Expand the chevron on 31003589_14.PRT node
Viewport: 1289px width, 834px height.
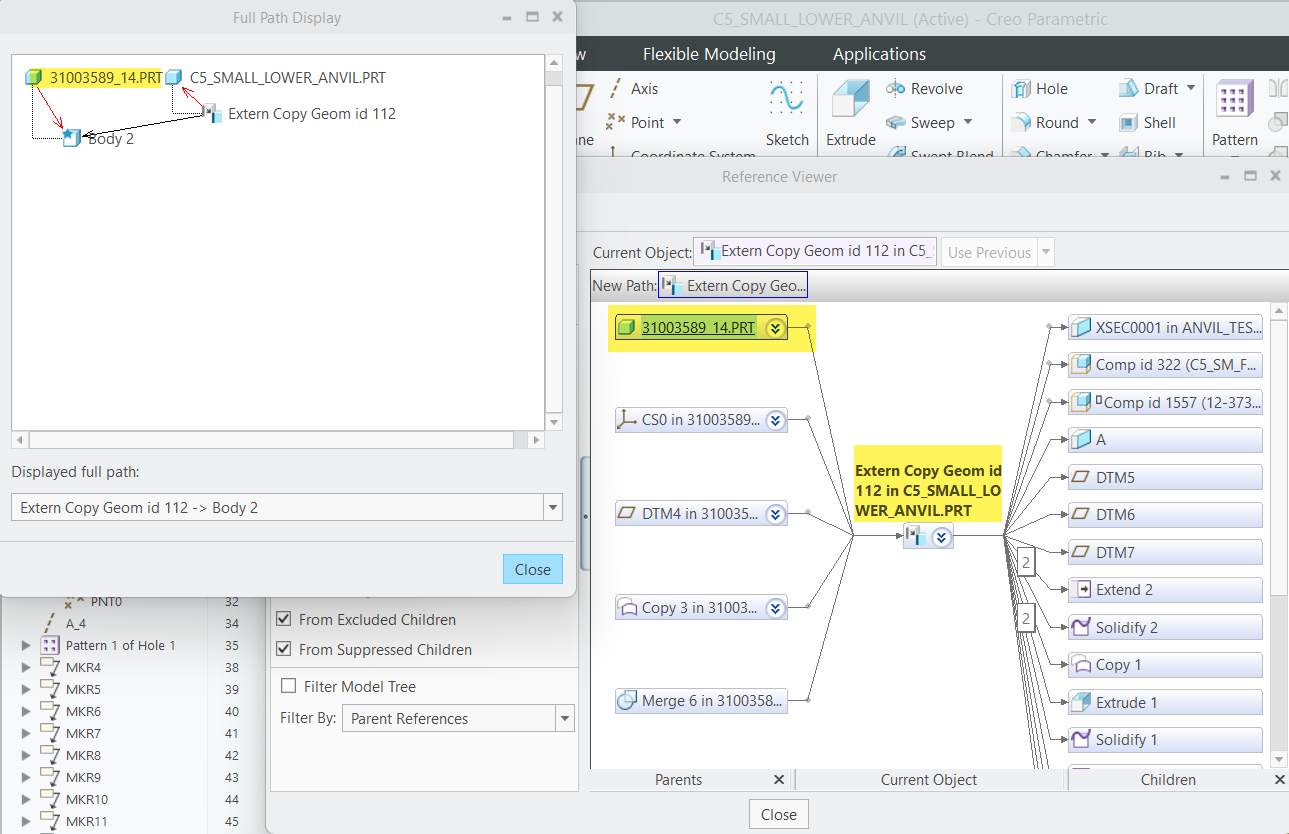coord(775,327)
